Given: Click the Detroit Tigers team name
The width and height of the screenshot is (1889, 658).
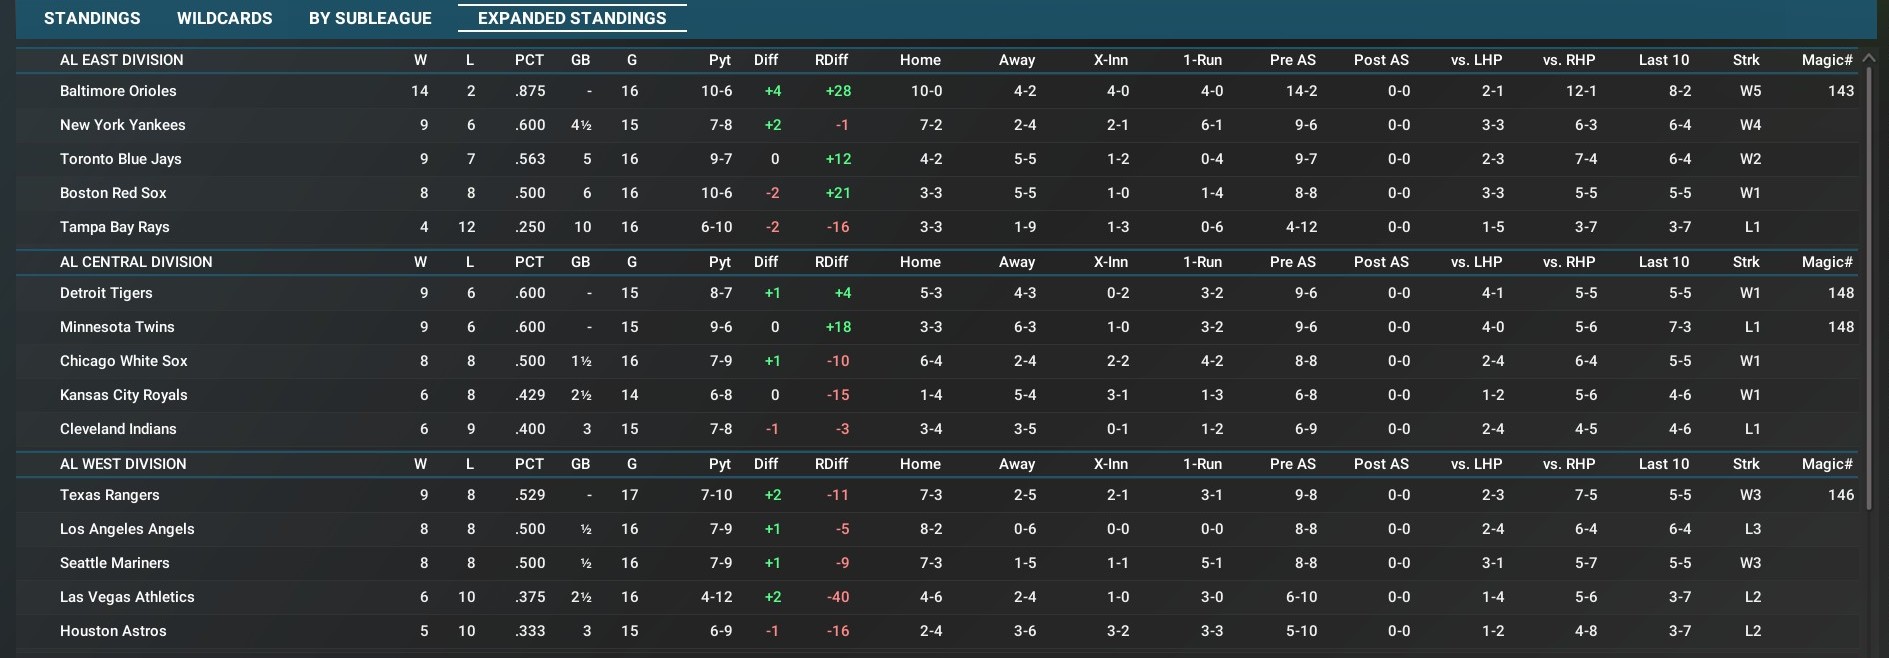Looking at the screenshot, I should click(106, 293).
